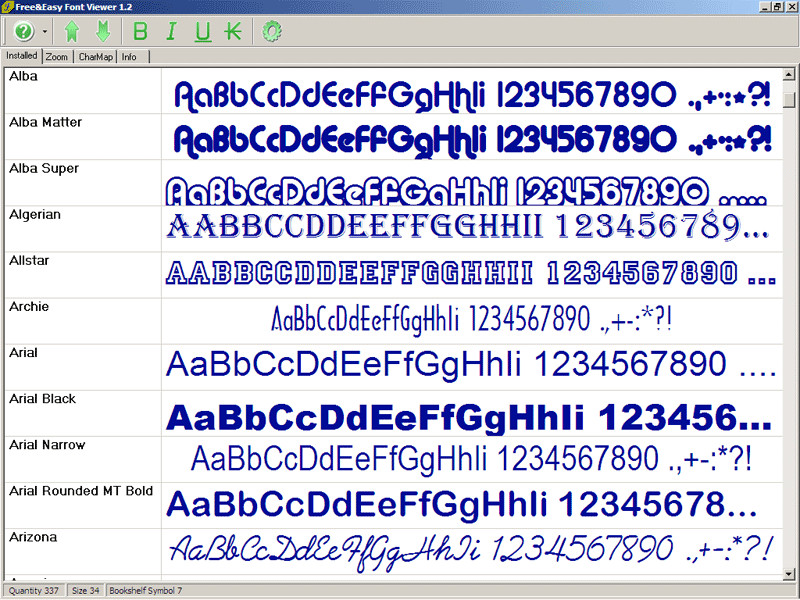800x600 pixels.
Task: Click the vertical scrollbar thumb
Action: pos(789,99)
